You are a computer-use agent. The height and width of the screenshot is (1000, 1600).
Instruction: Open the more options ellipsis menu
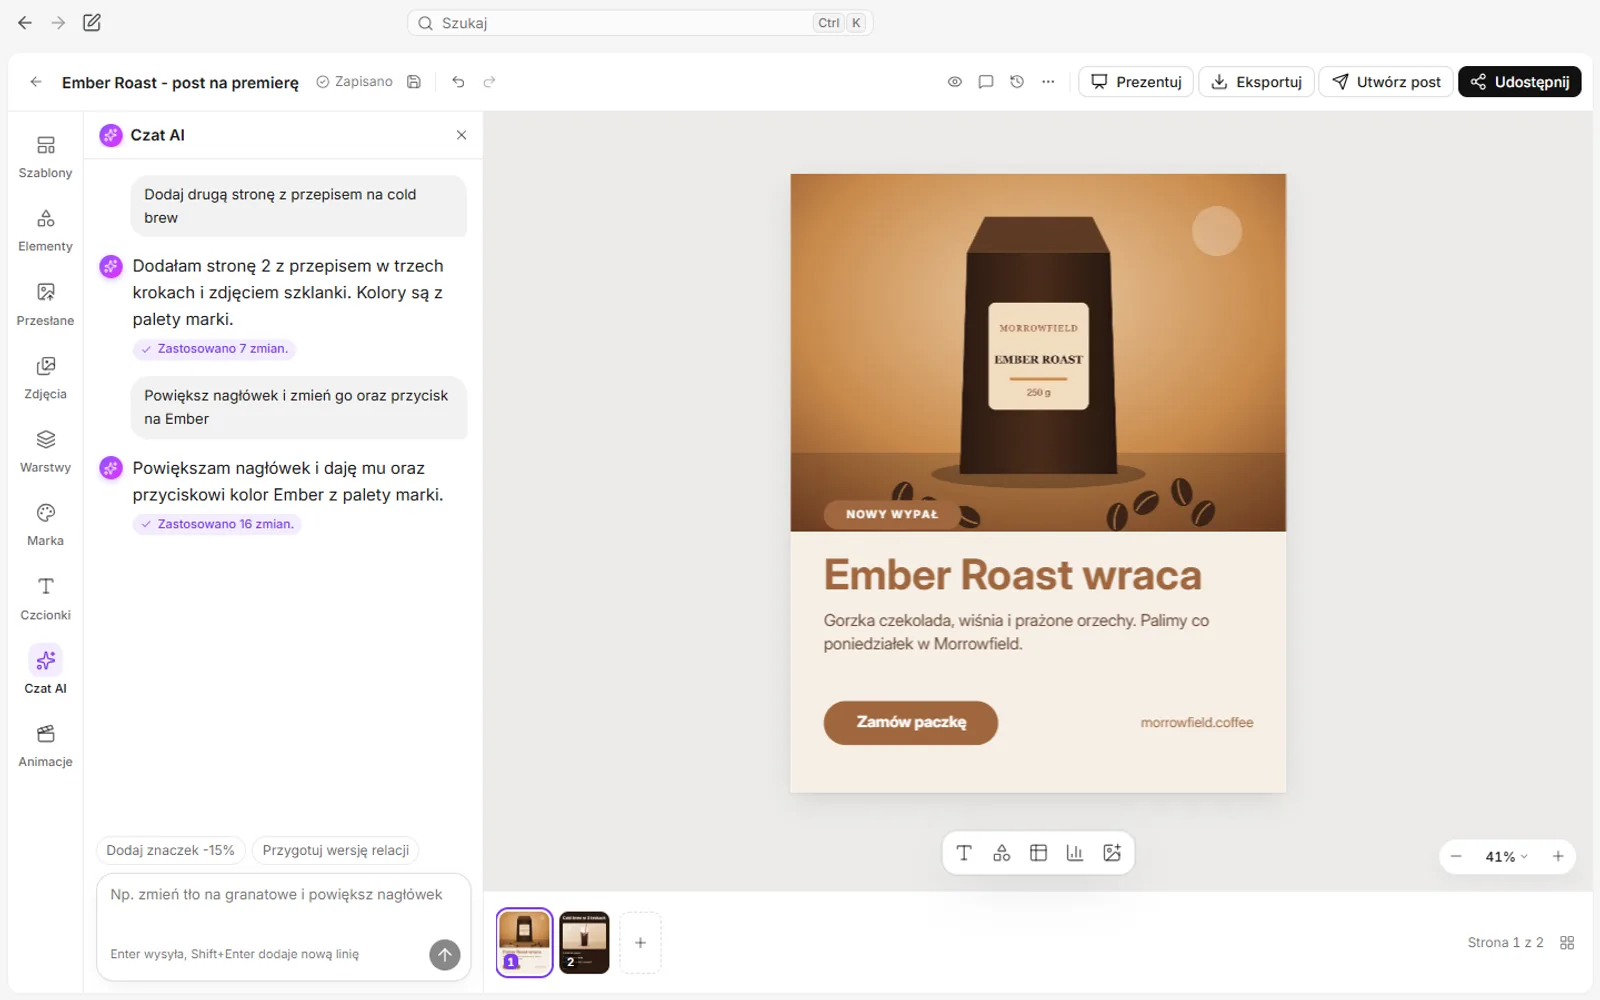pyautogui.click(x=1048, y=82)
